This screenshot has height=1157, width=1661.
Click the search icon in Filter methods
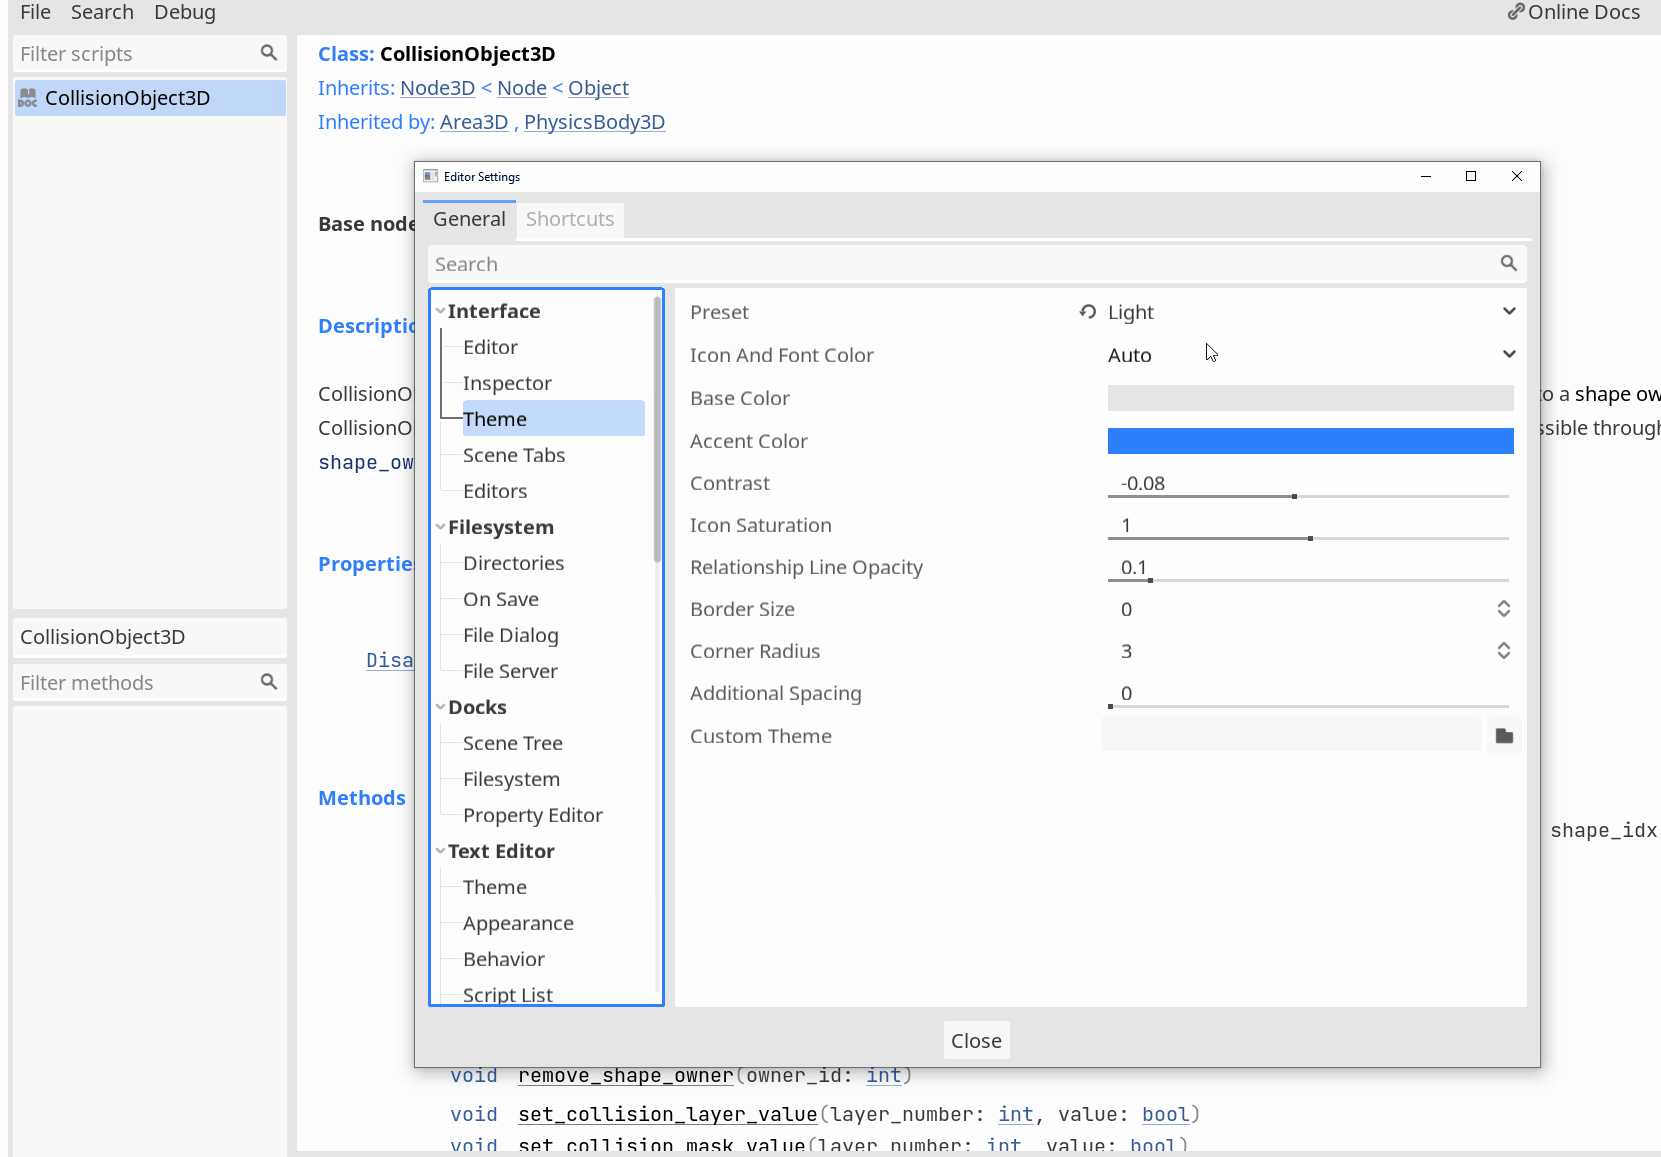point(268,682)
